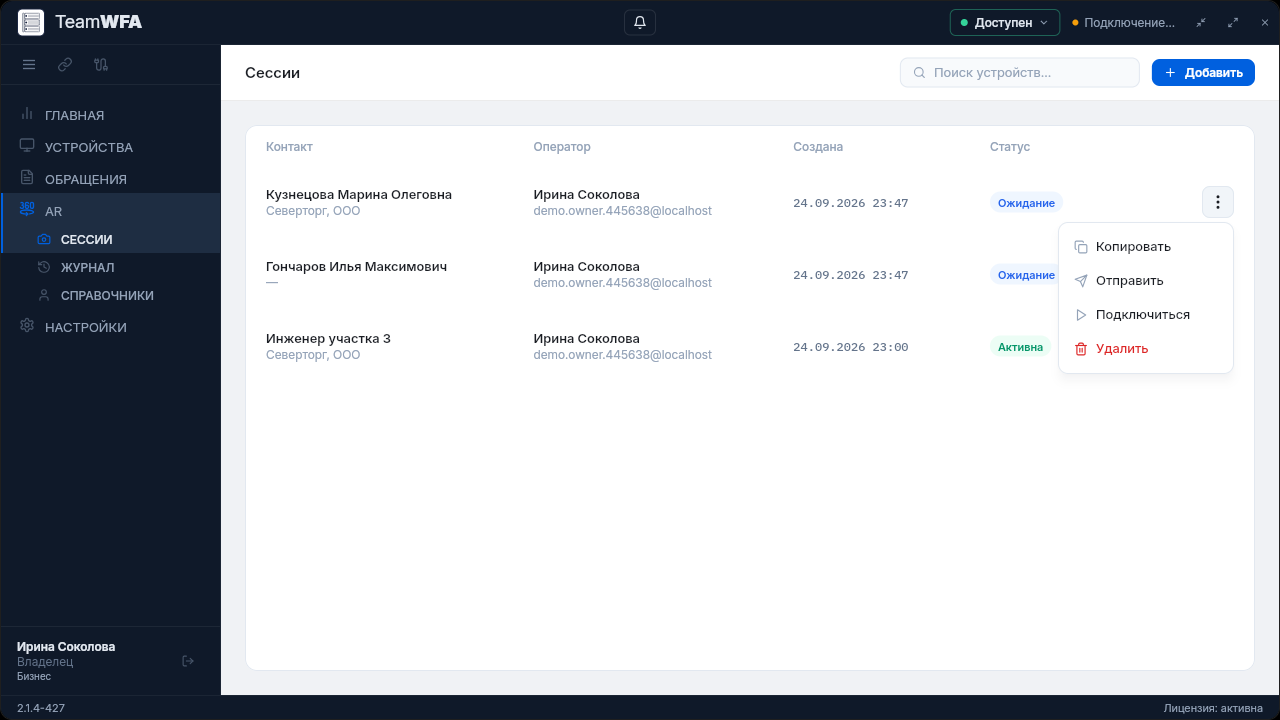This screenshot has width=1280, height=720.
Task: Click the Контакт column header
Action: (x=289, y=147)
